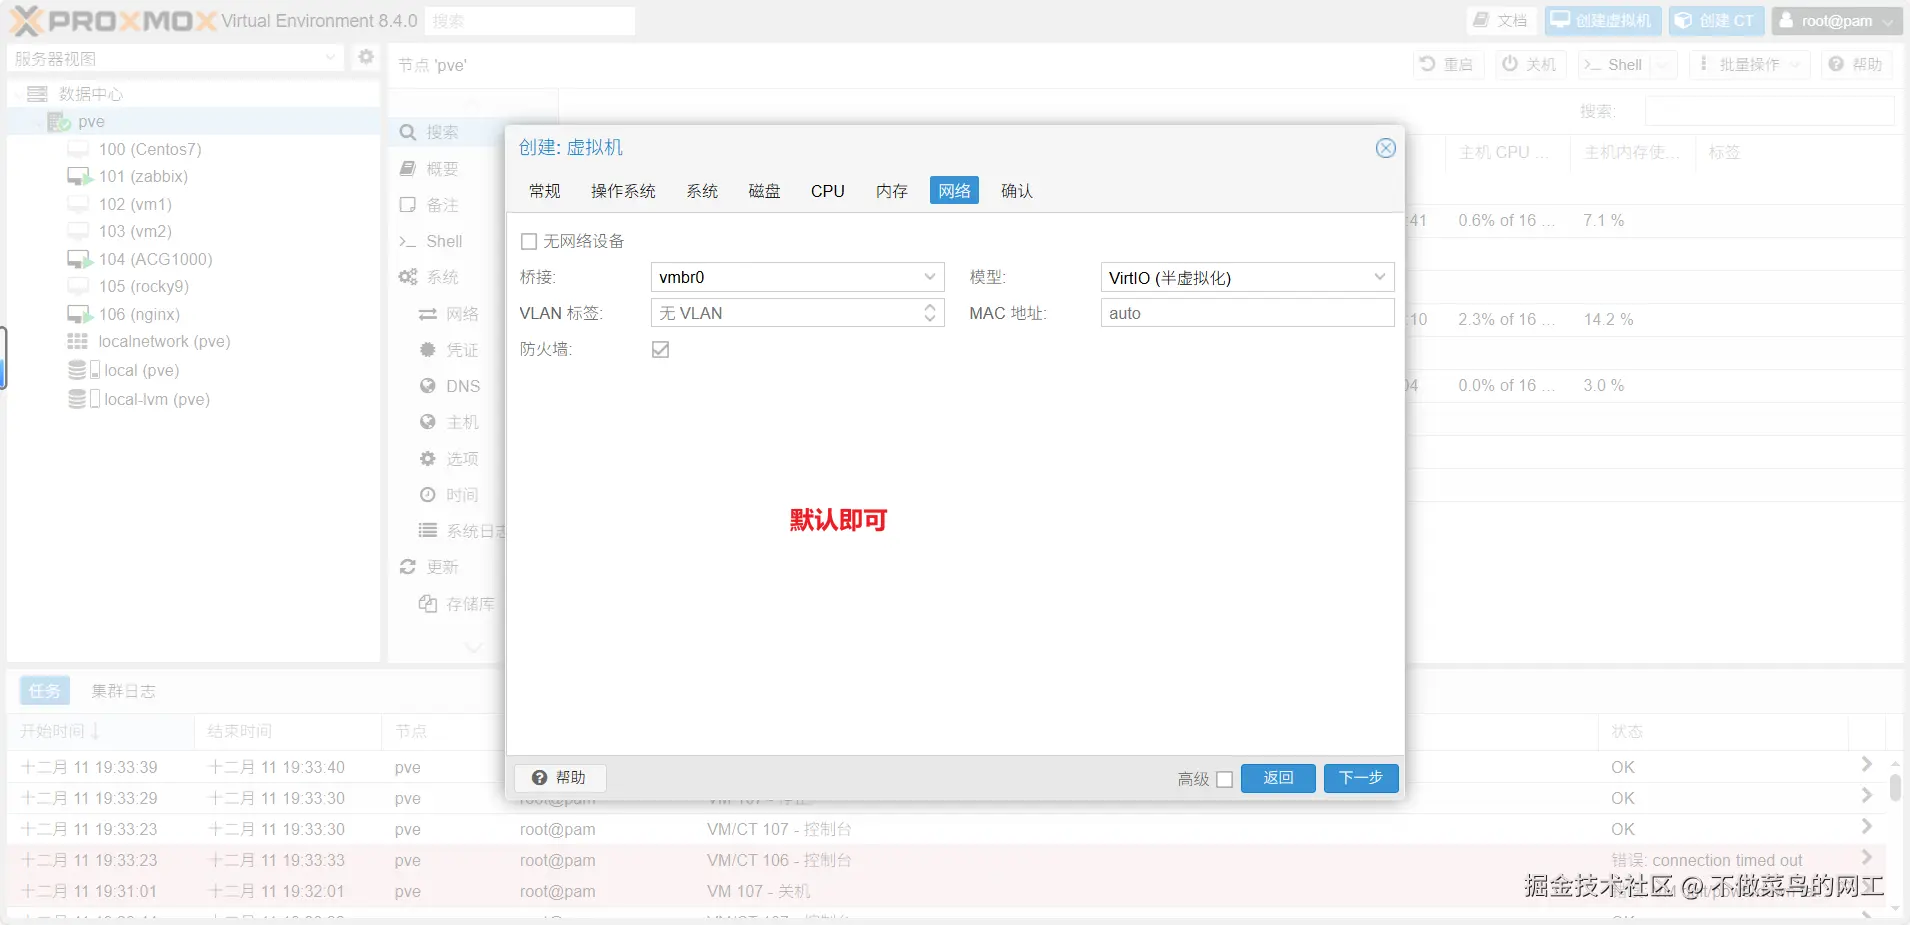Select the DNS settings icon in sidebar
This screenshot has height=925, width=1910.
click(x=428, y=385)
